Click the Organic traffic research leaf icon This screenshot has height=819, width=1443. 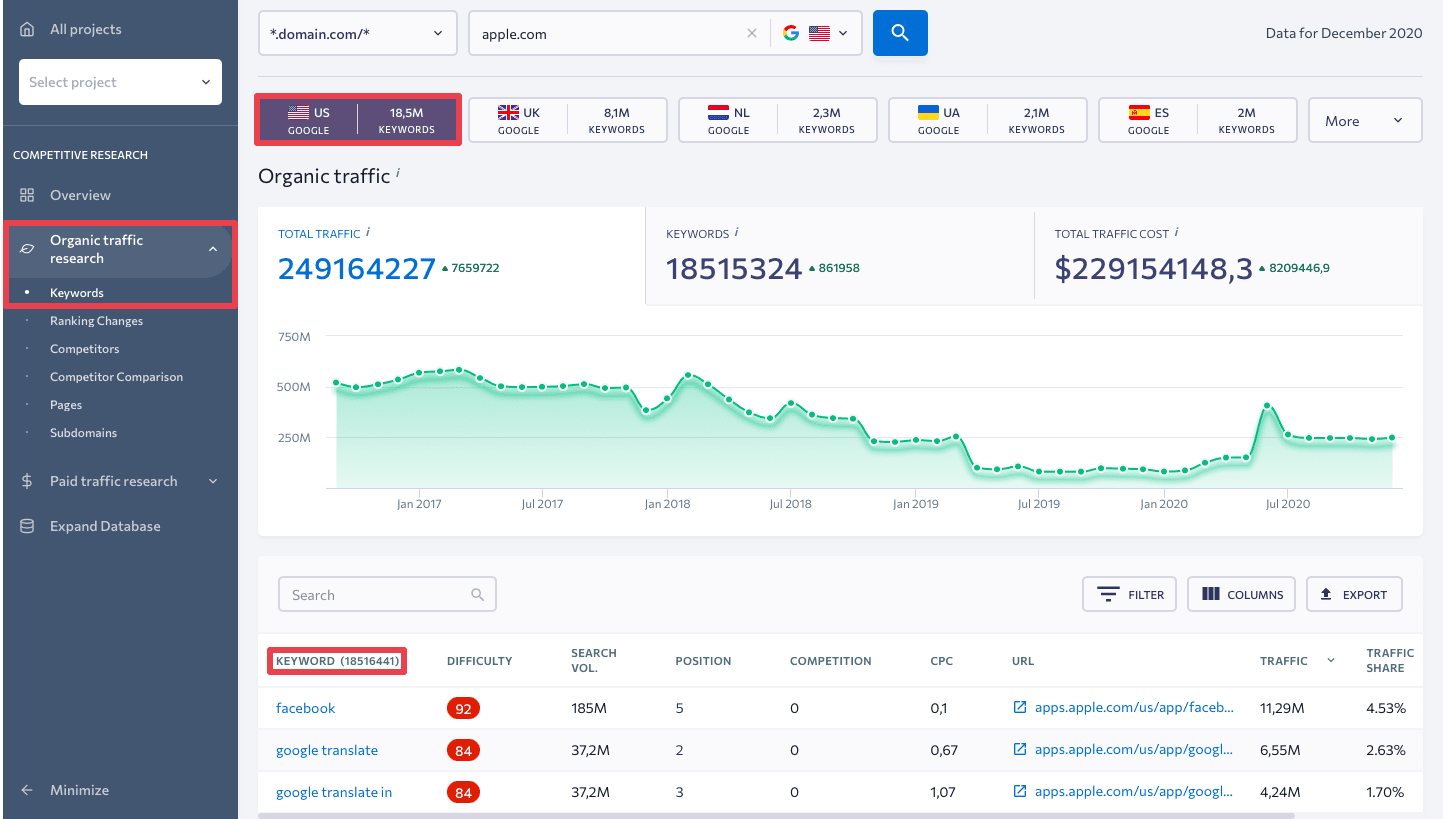tap(27, 249)
